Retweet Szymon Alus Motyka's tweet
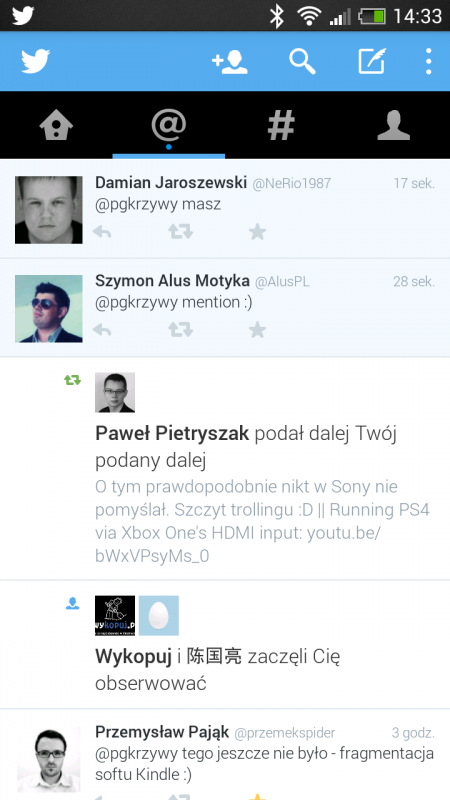Image resolution: width=450 pixels, height=800 pixels. 181,331
